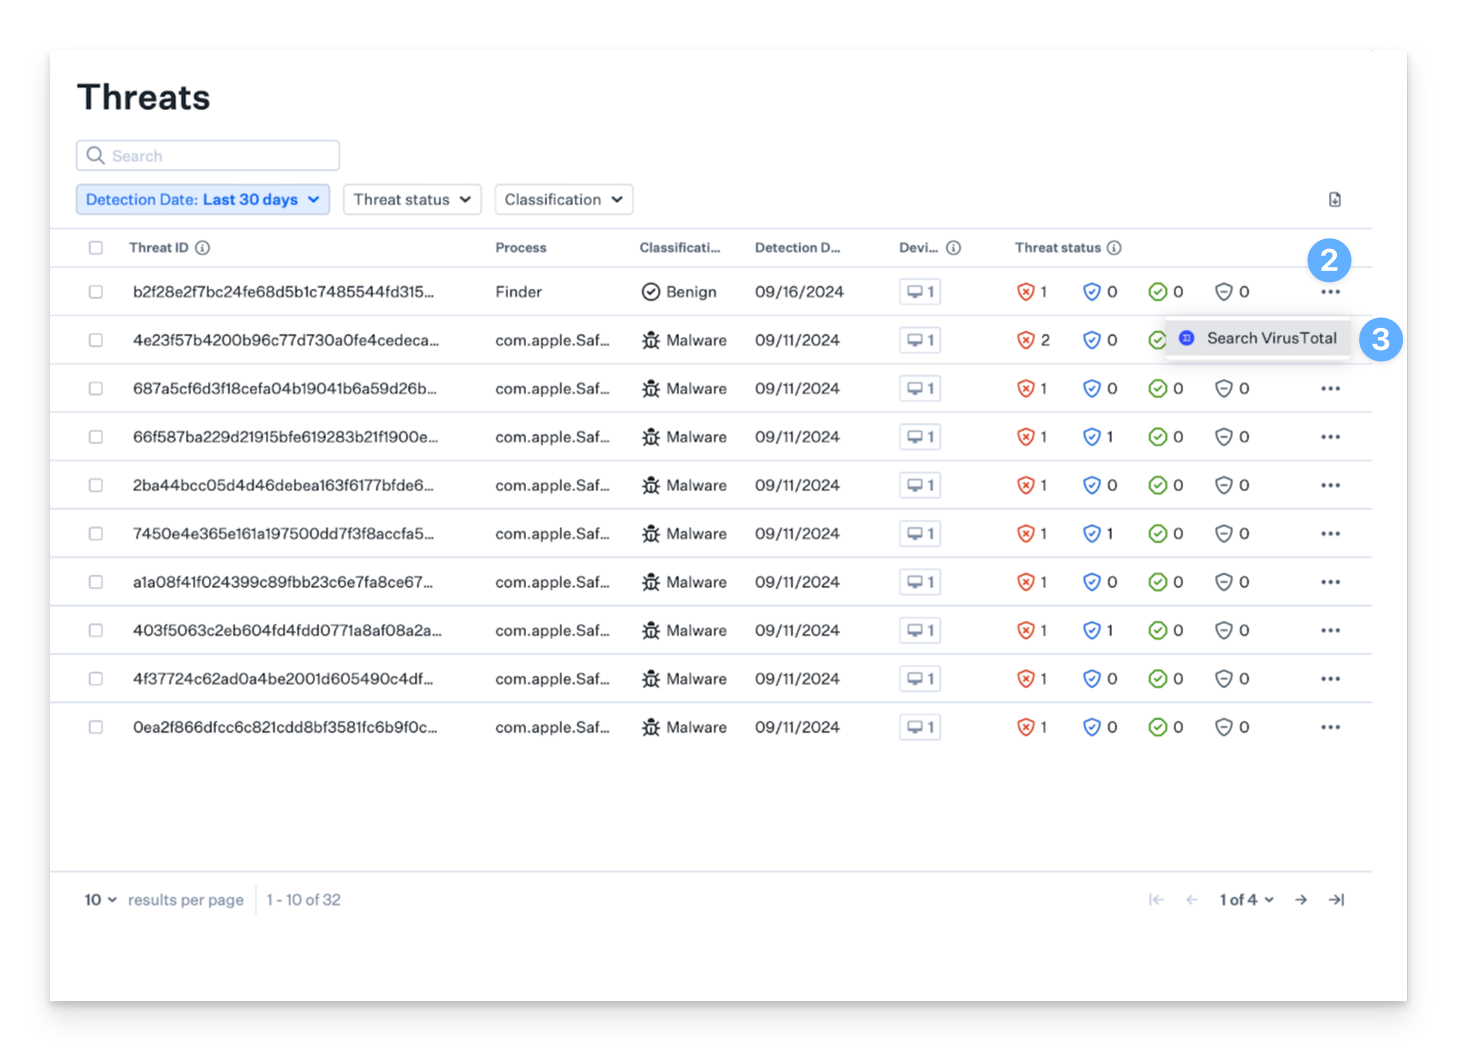Click the 09/16/2024 detection date cell
The image size is (1458, 1051).
[x=799, y=292]
